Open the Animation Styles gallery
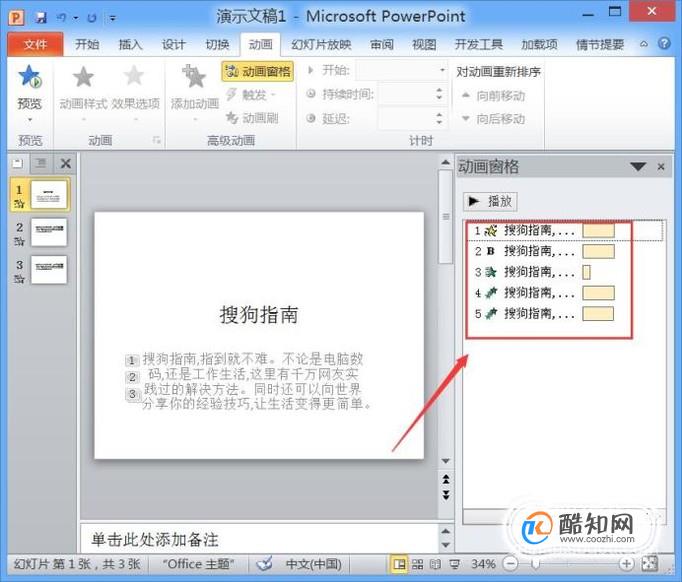 [x=83, y=91]
